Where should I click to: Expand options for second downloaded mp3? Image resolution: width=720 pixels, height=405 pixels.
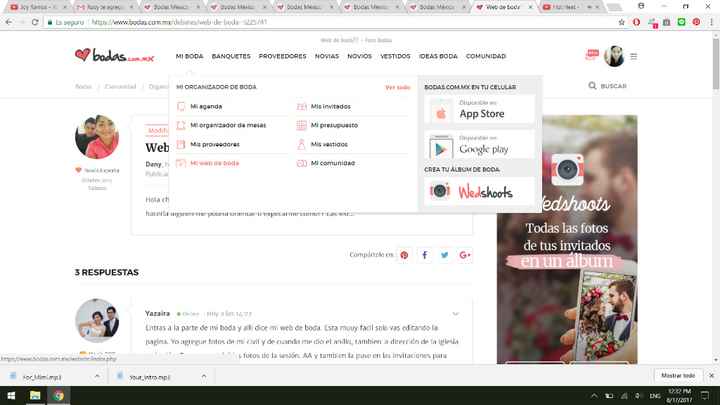204,377
